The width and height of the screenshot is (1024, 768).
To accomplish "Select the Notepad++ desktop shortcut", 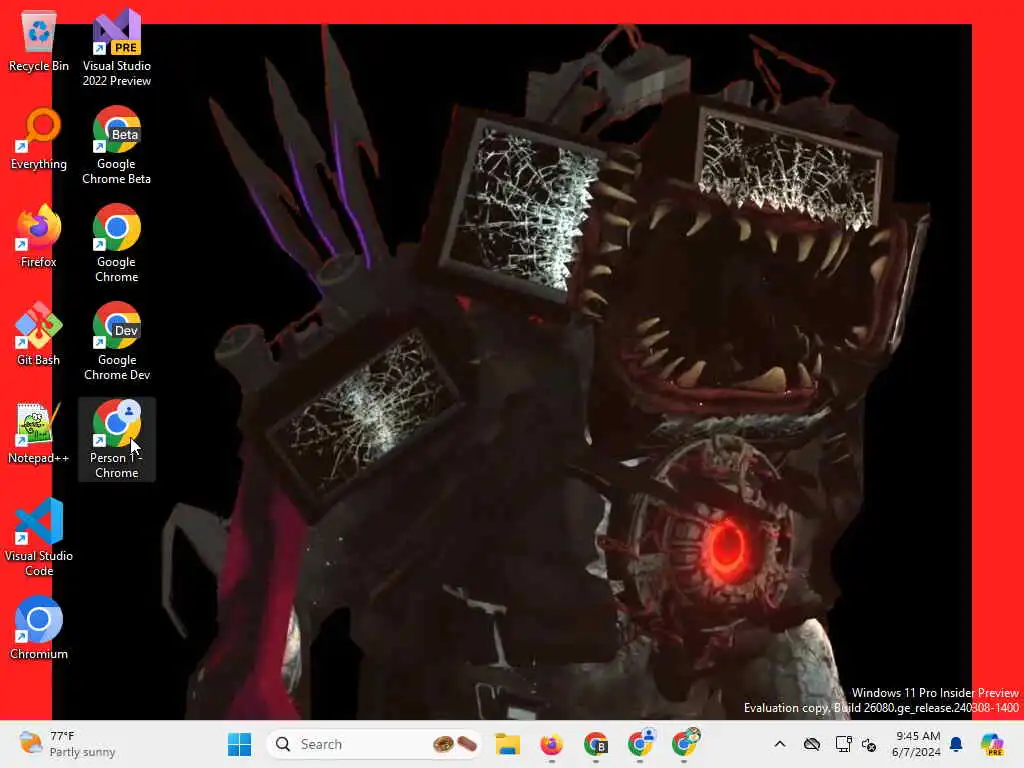I will pyautogui.click(x=39, y=433).
